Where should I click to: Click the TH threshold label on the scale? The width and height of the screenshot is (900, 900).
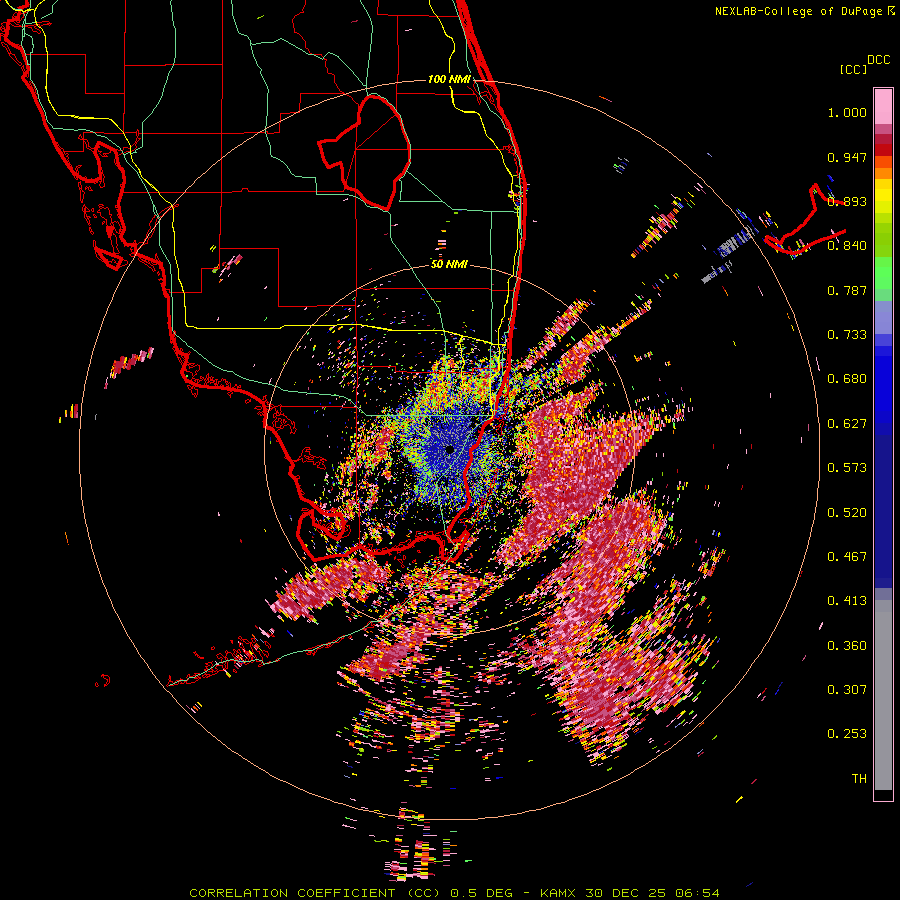pyautogui.click(x=859, y=779)
